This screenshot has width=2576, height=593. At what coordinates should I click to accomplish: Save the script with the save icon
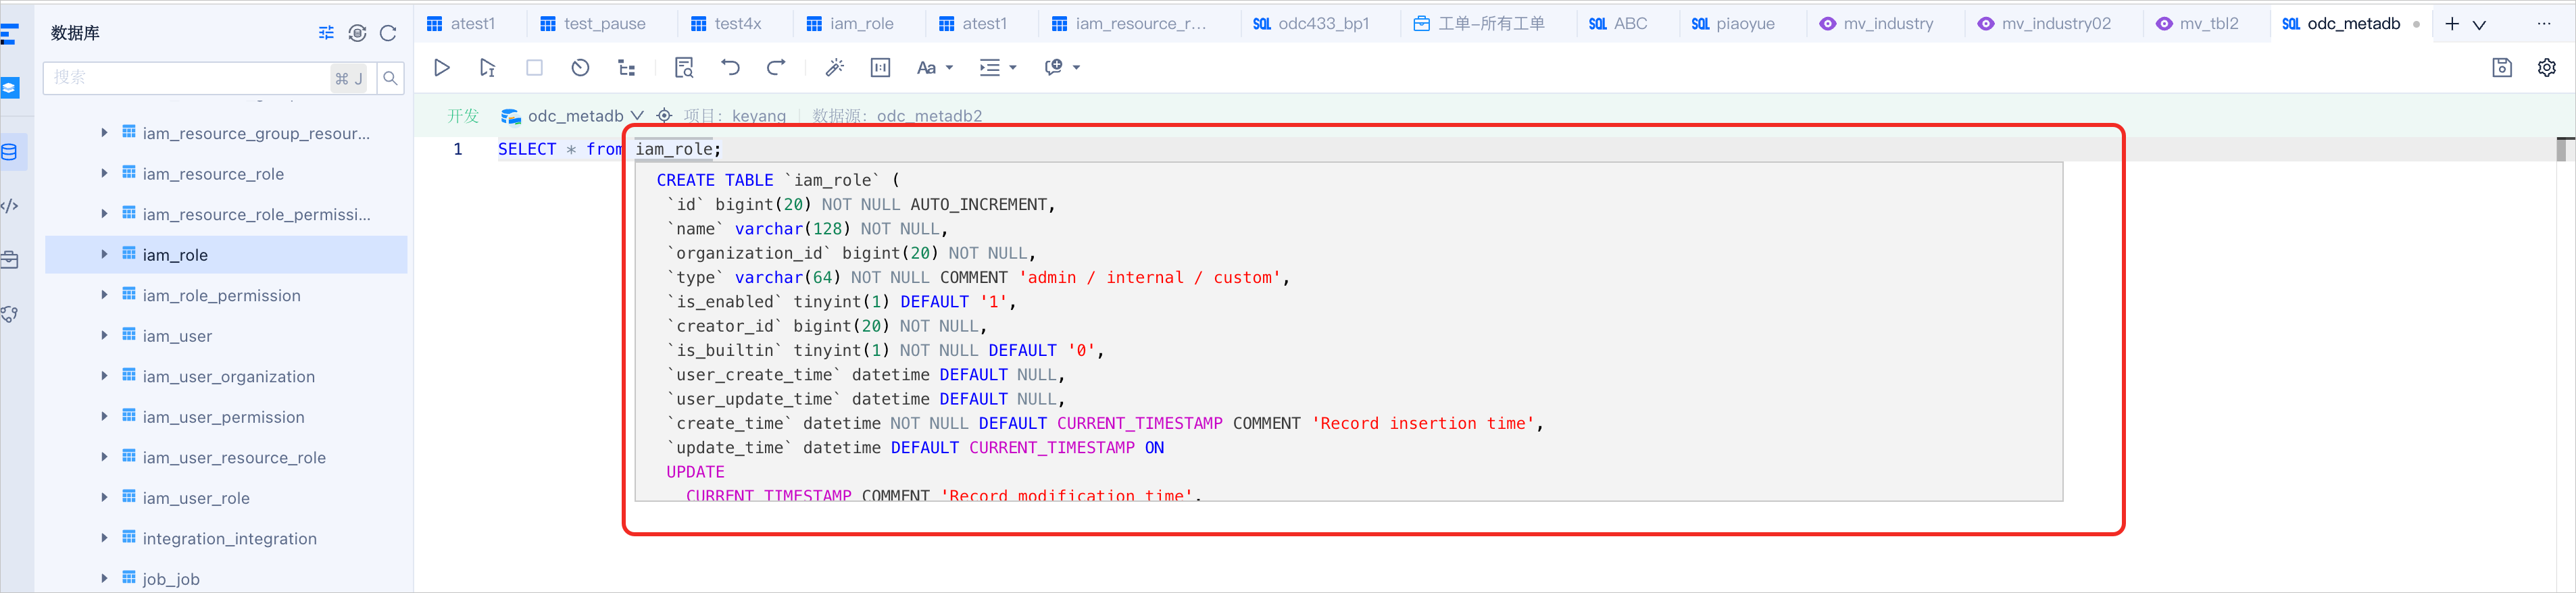[2501, 67]
